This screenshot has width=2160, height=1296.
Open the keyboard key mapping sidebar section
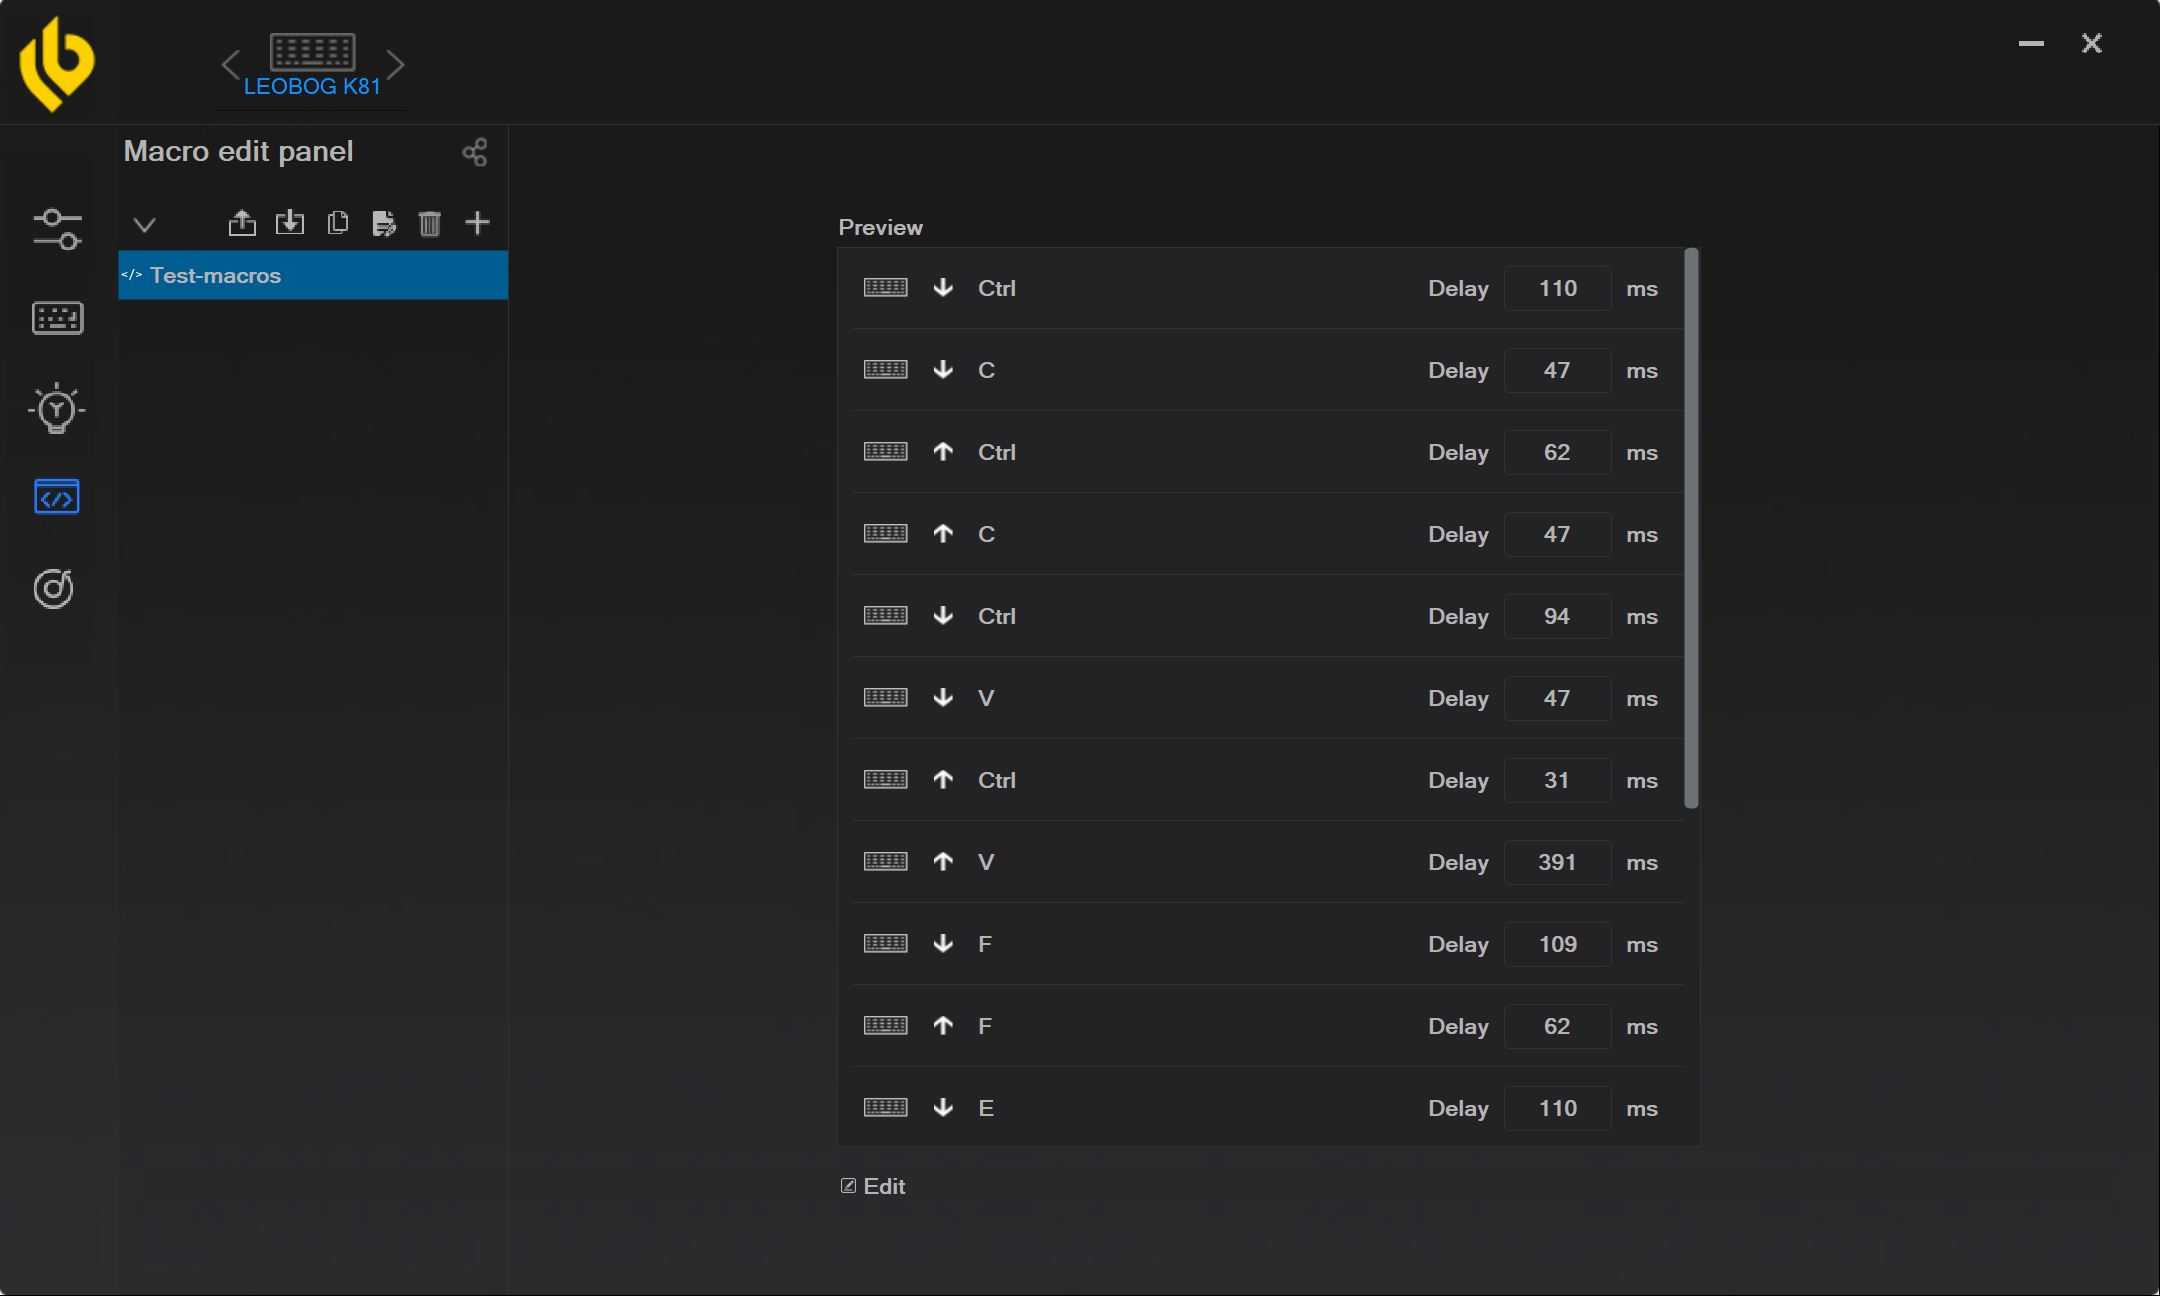pyautogui.click(x=57, y=318)
